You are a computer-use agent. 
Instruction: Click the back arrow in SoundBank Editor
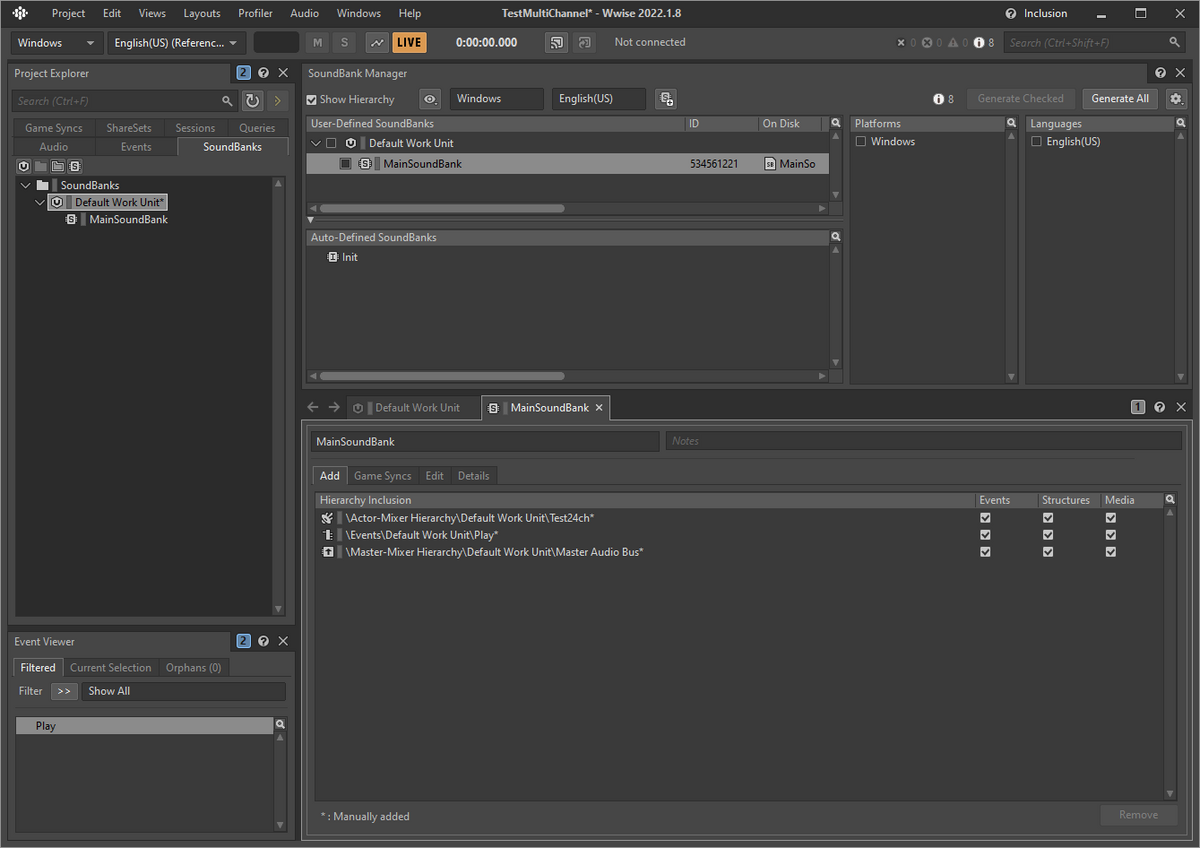click(313, 408)
